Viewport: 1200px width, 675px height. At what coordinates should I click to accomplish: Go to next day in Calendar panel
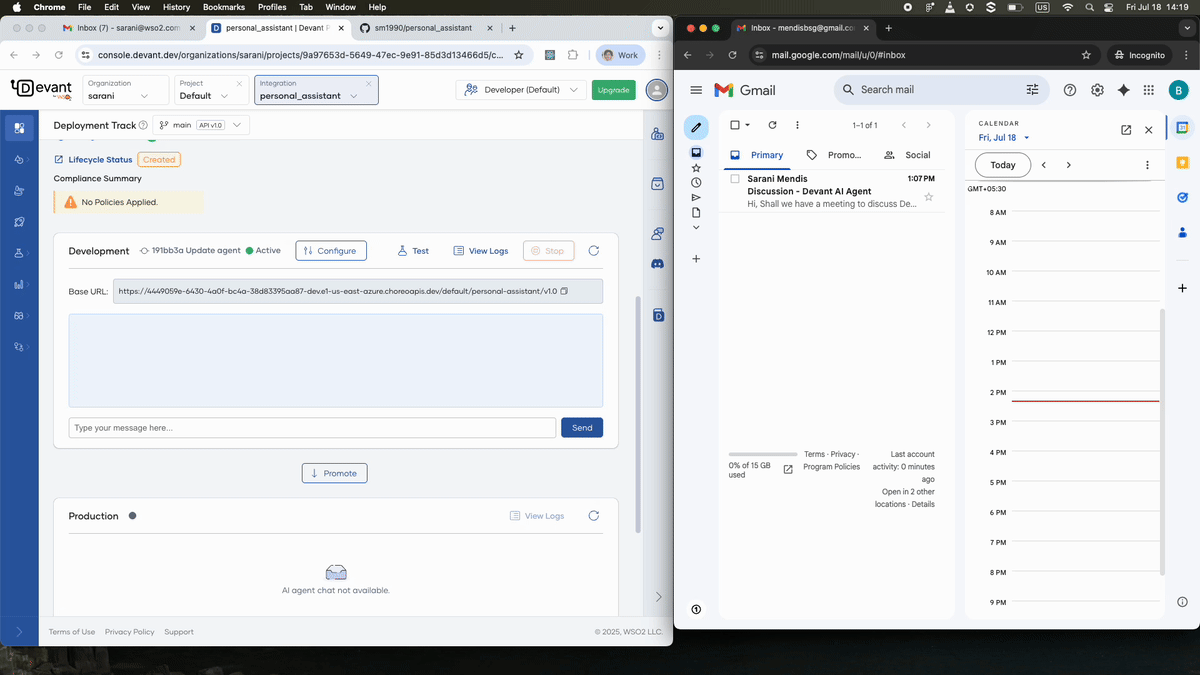pyautogui.click(x=1068, y=165)
